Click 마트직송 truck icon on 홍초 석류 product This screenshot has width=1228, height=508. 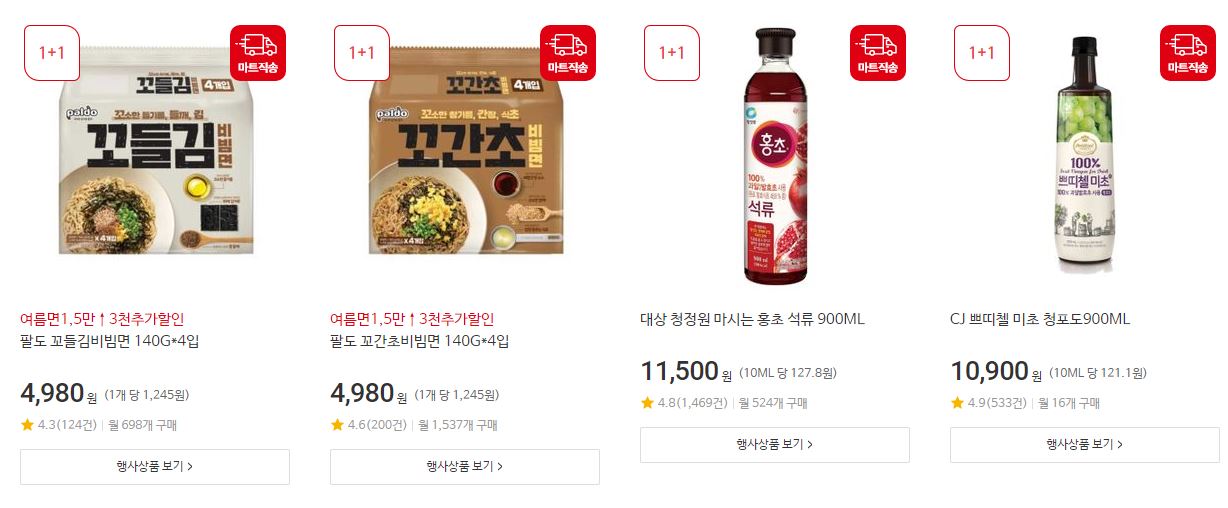[x=878, y=53]
